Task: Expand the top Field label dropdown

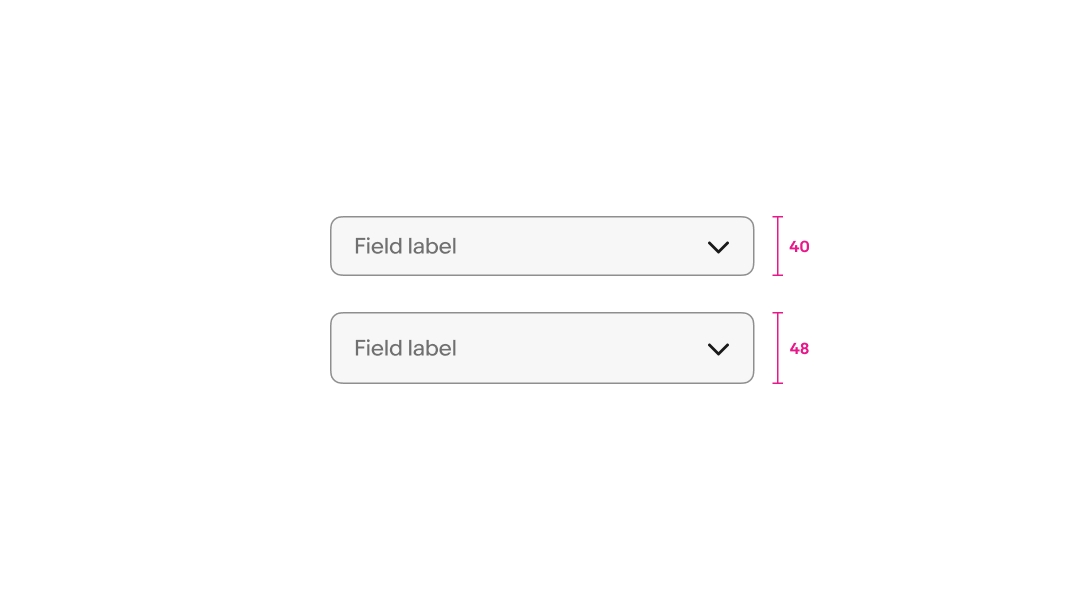Action: [542, 246]
